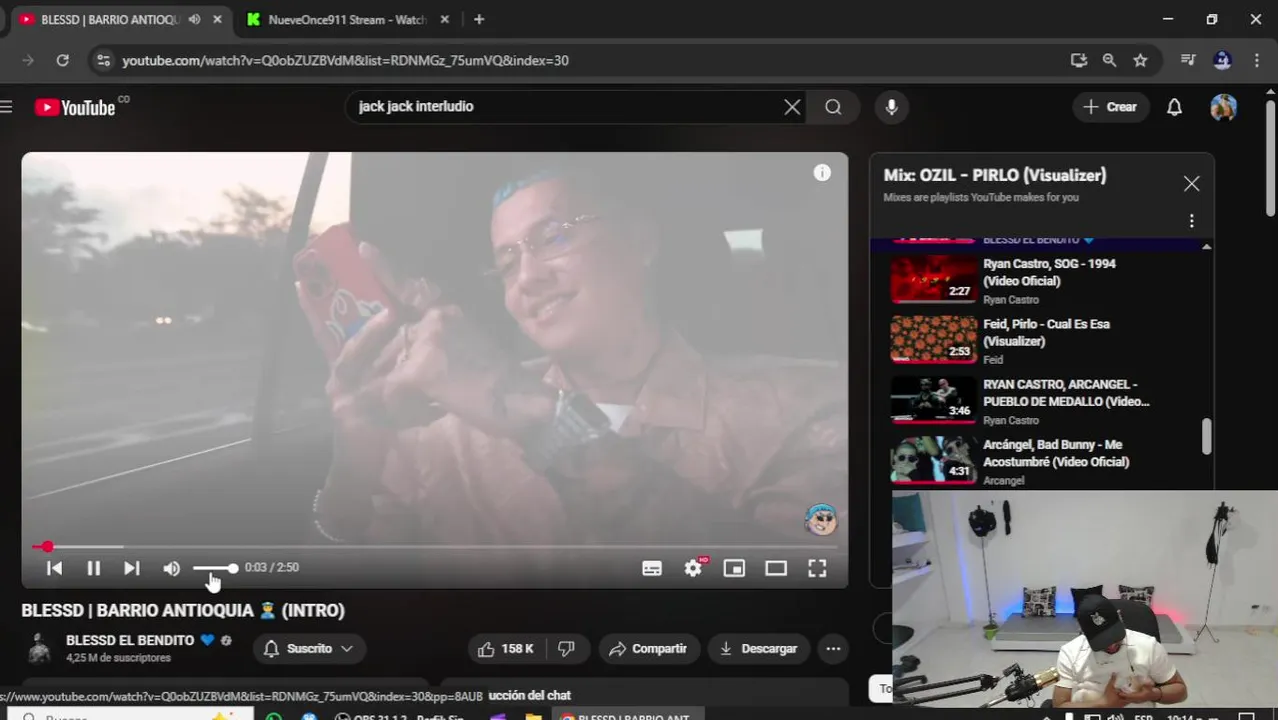This screenshot has width=1278, height=720.
Task: Click the Descargar download button
Action: point(759,649)
